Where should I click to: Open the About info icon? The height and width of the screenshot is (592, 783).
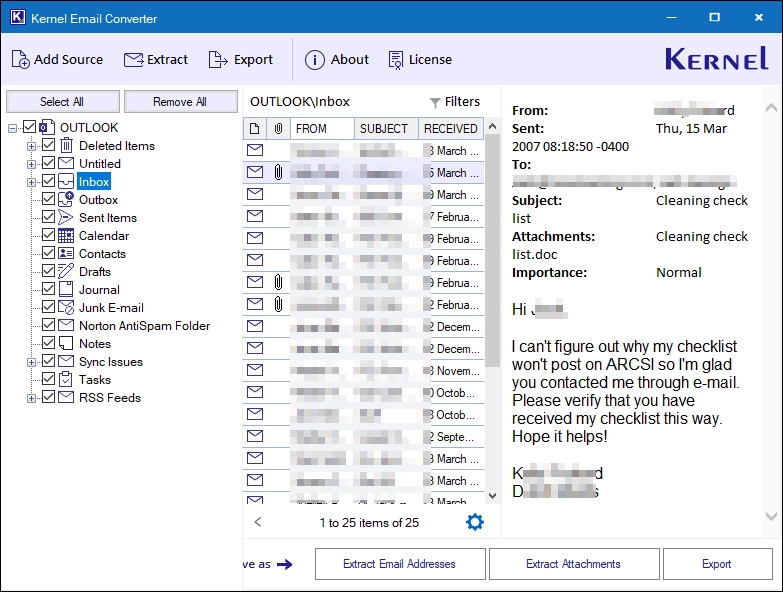pos(315,60)
